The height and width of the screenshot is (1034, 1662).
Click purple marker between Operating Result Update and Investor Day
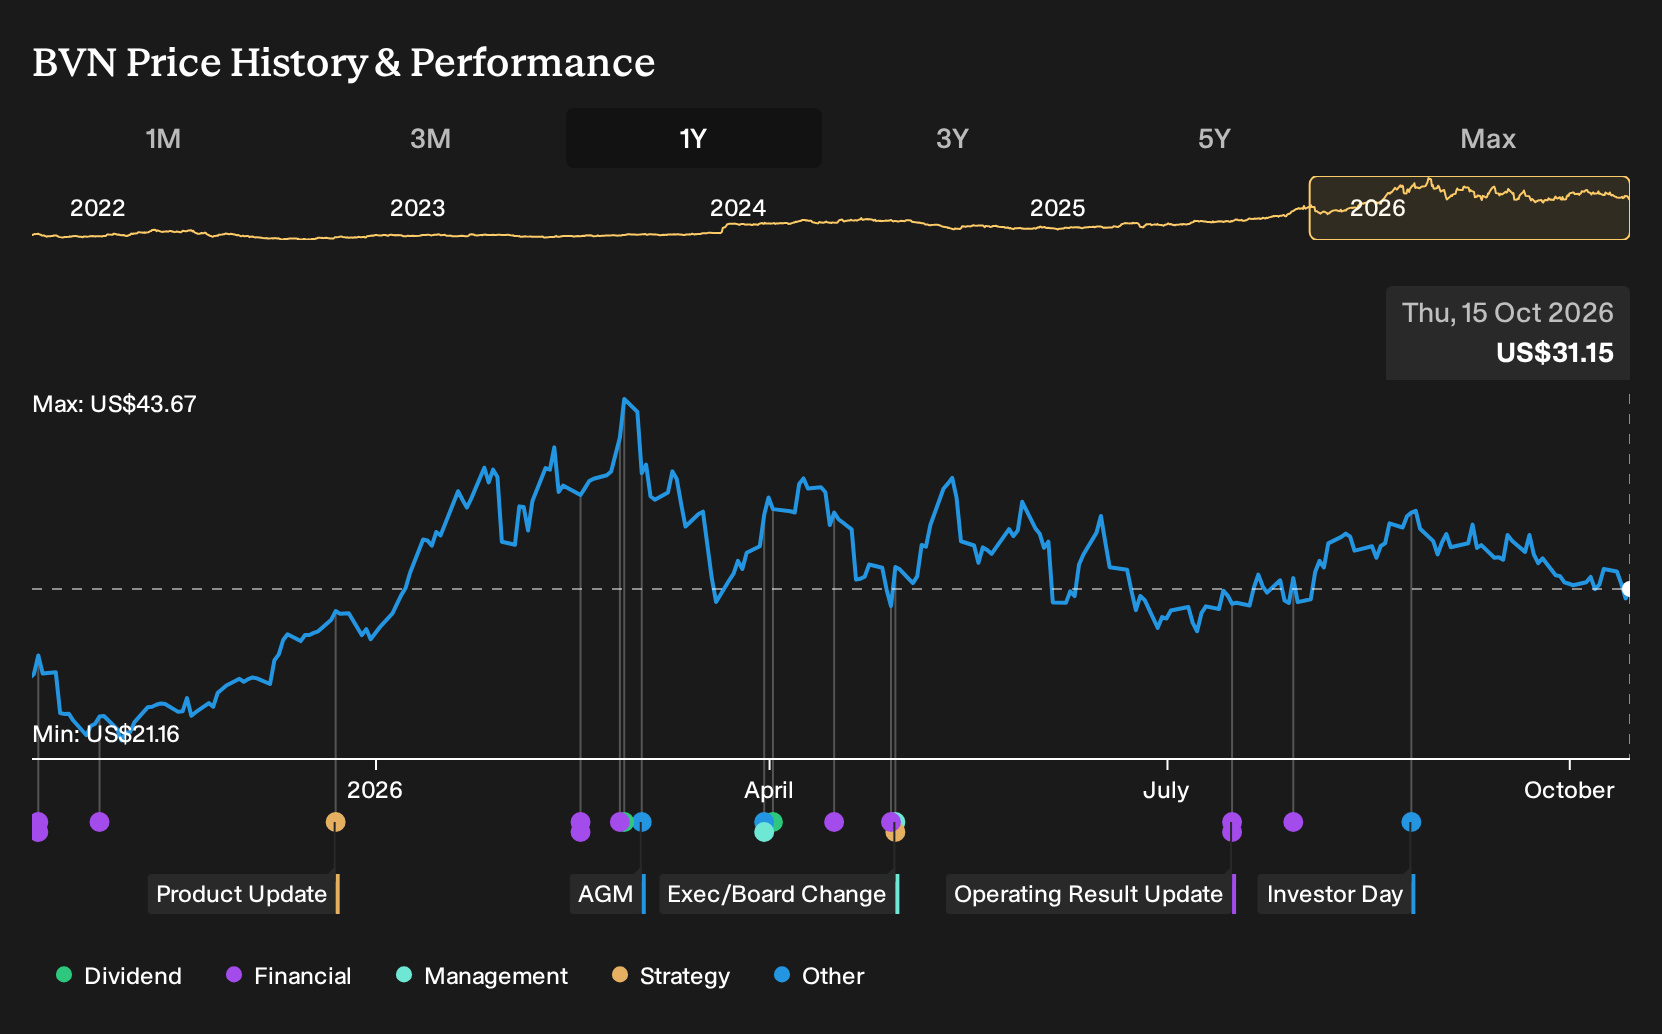click(1293, 822)
